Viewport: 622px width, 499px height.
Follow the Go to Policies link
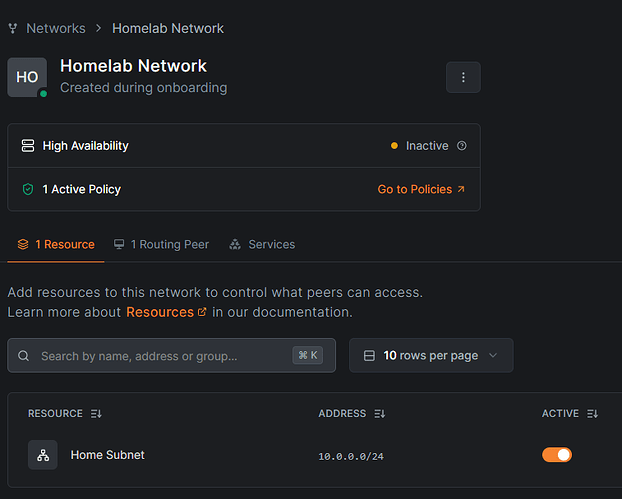tap(420, 189)
